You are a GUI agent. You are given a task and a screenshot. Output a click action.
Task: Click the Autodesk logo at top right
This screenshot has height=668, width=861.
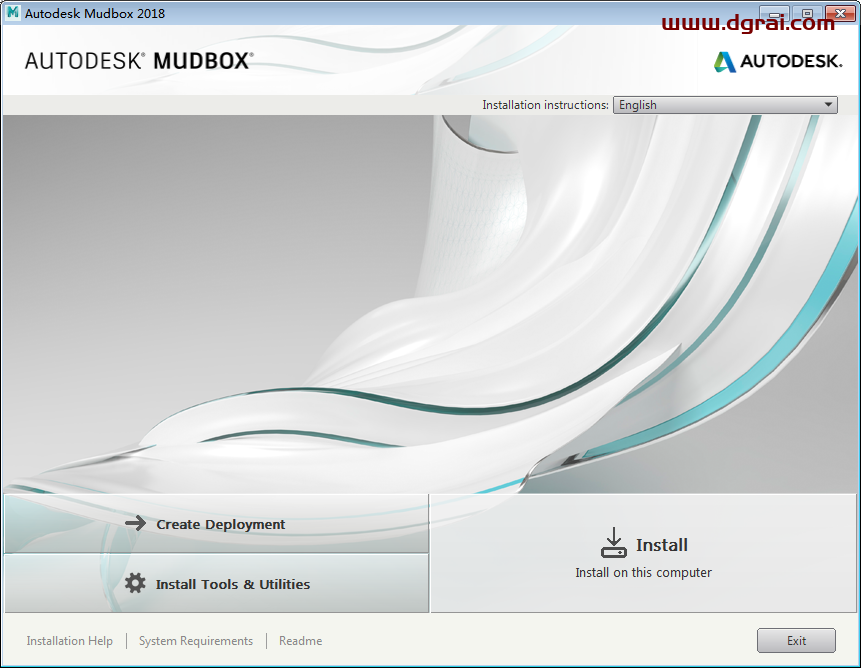(778, 61)
